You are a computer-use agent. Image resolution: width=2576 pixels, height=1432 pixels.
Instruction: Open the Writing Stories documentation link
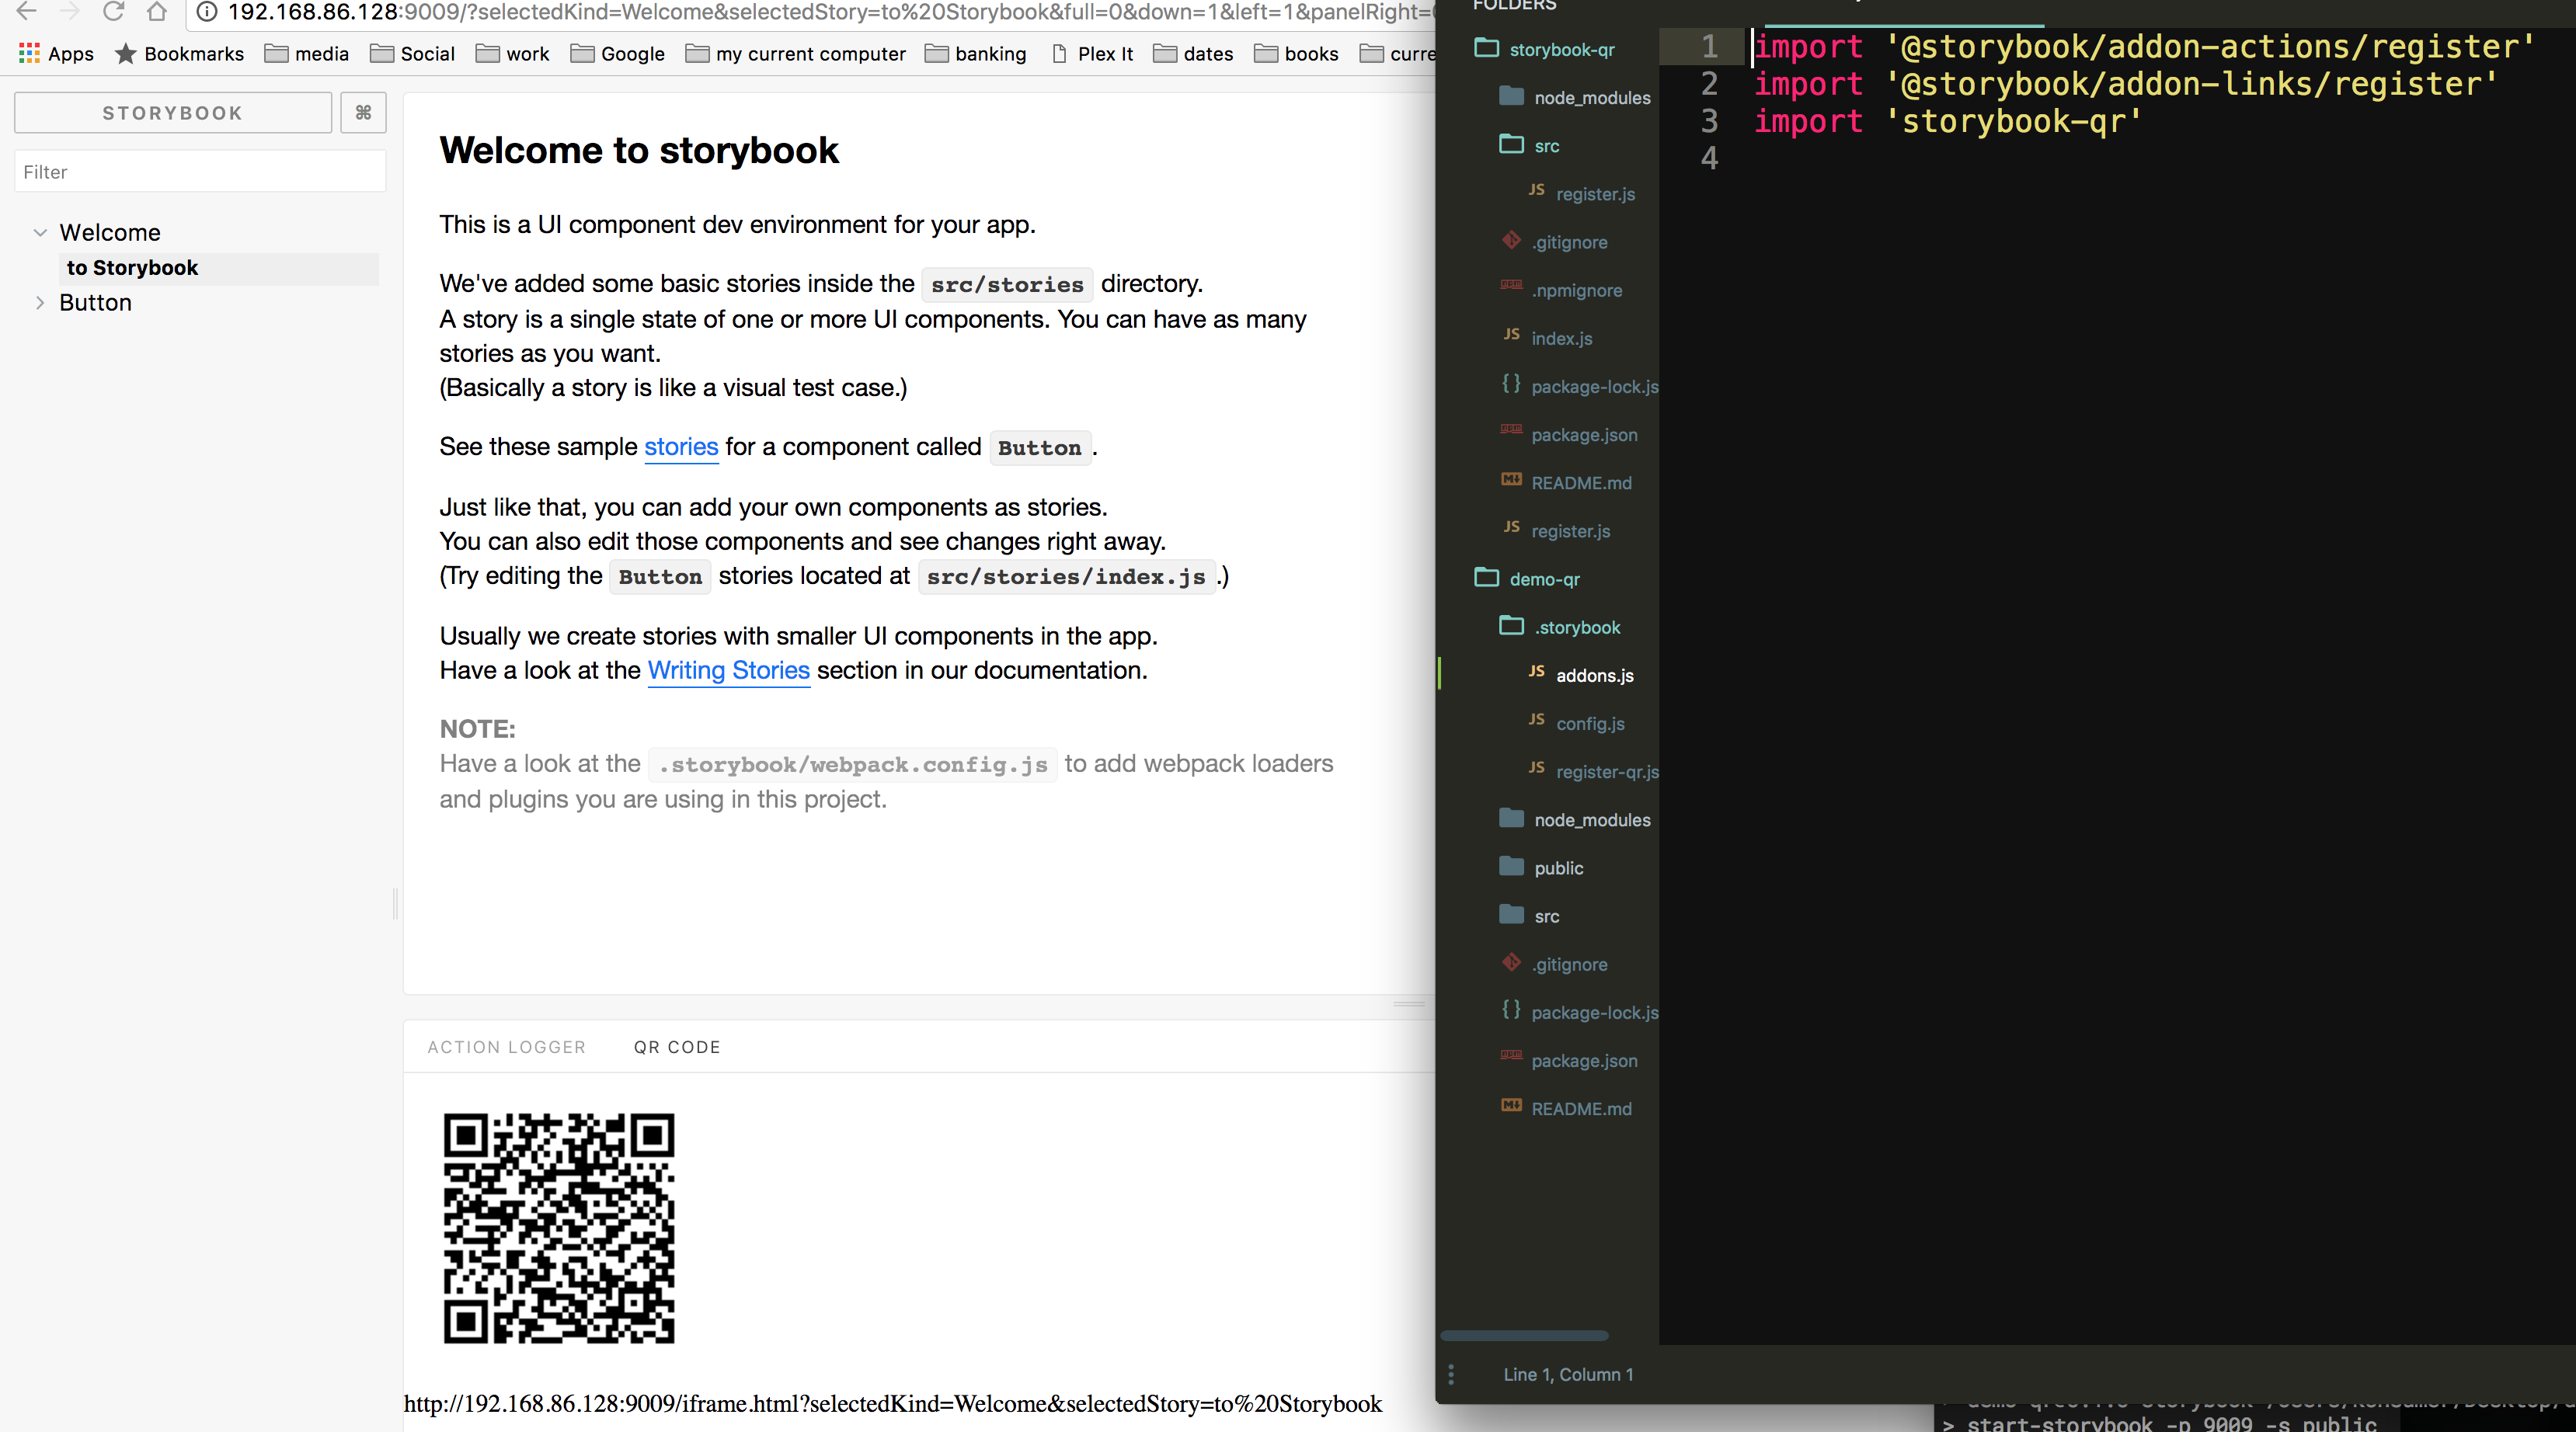(x=728, y=670)
